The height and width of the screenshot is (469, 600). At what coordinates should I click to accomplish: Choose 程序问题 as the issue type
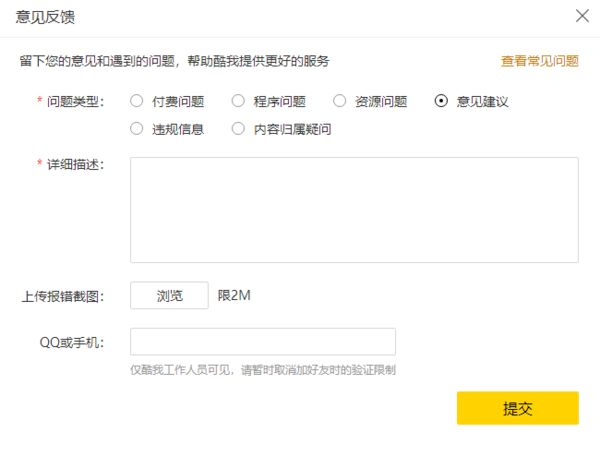point(238,101)
